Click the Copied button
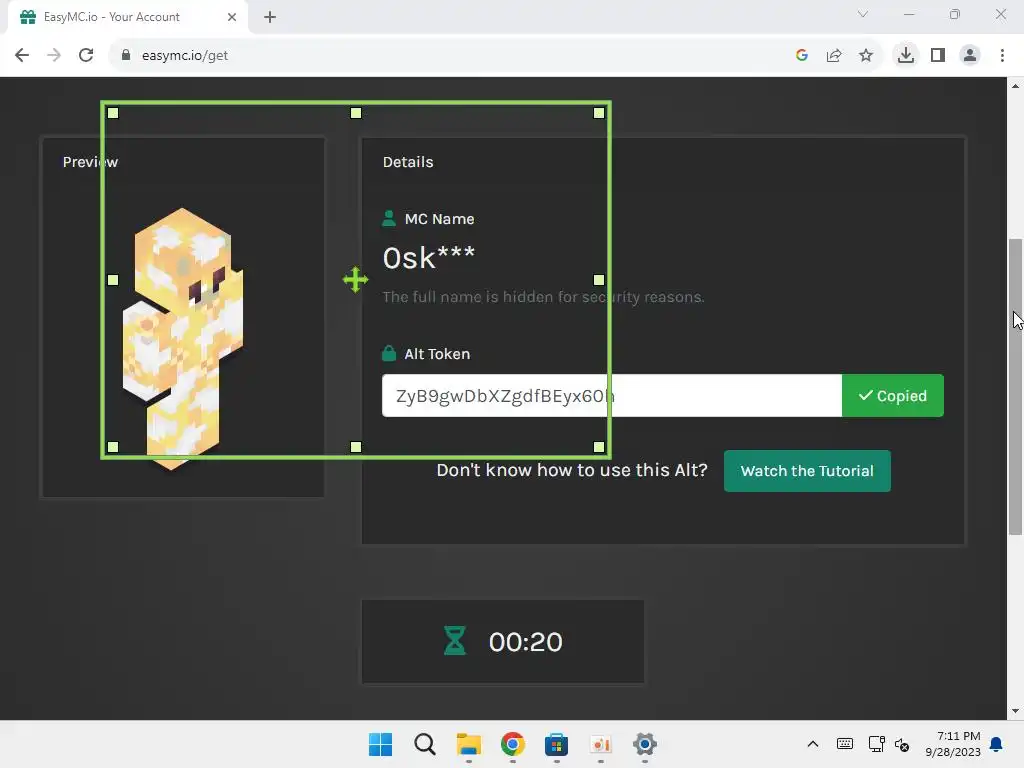The width and height of the screenshot is (1024, 768). (893, 396)
